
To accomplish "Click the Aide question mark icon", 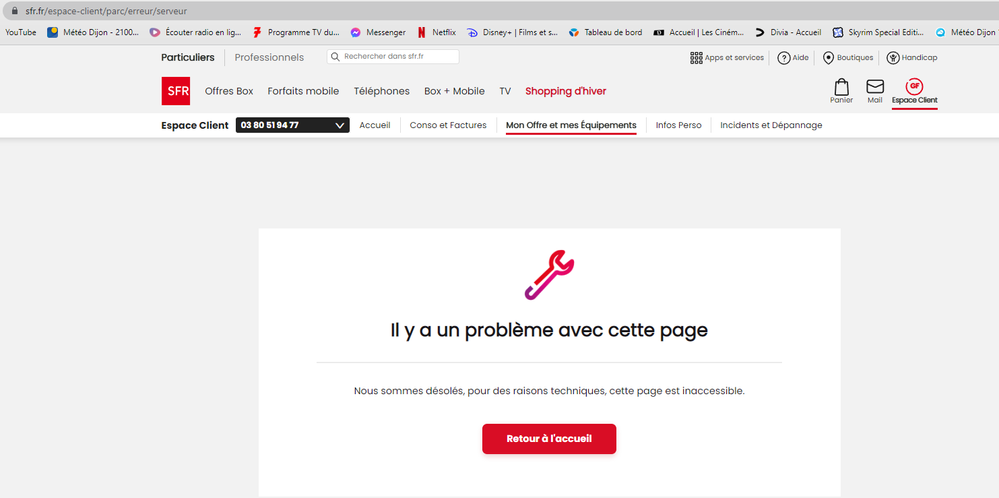I will 784,58.
